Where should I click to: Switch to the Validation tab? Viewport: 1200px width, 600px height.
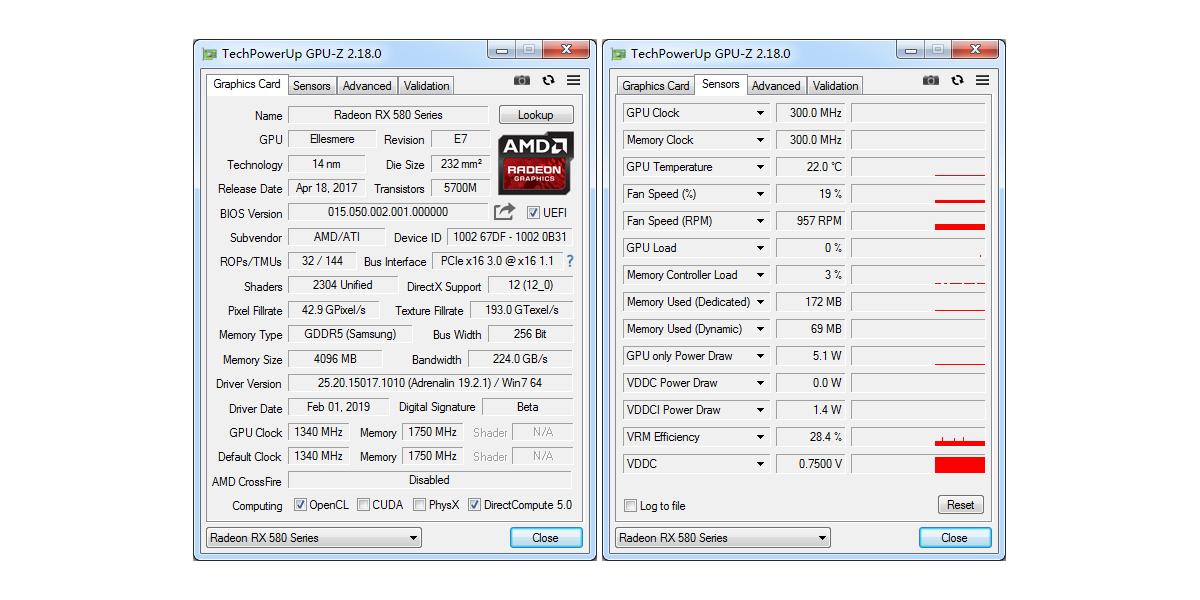coord(426,86)
